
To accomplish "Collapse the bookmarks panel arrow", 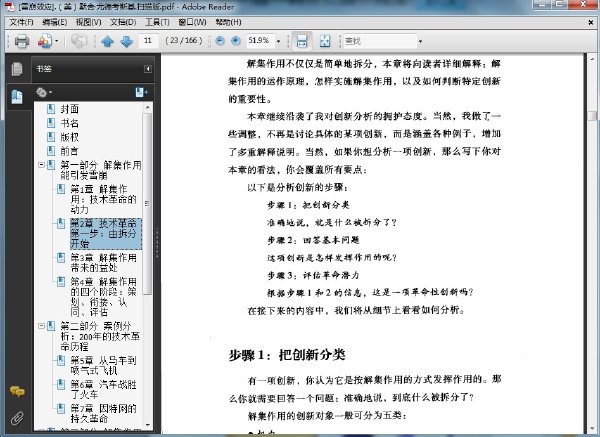I will pyautogui.click(x=148, y=69).
